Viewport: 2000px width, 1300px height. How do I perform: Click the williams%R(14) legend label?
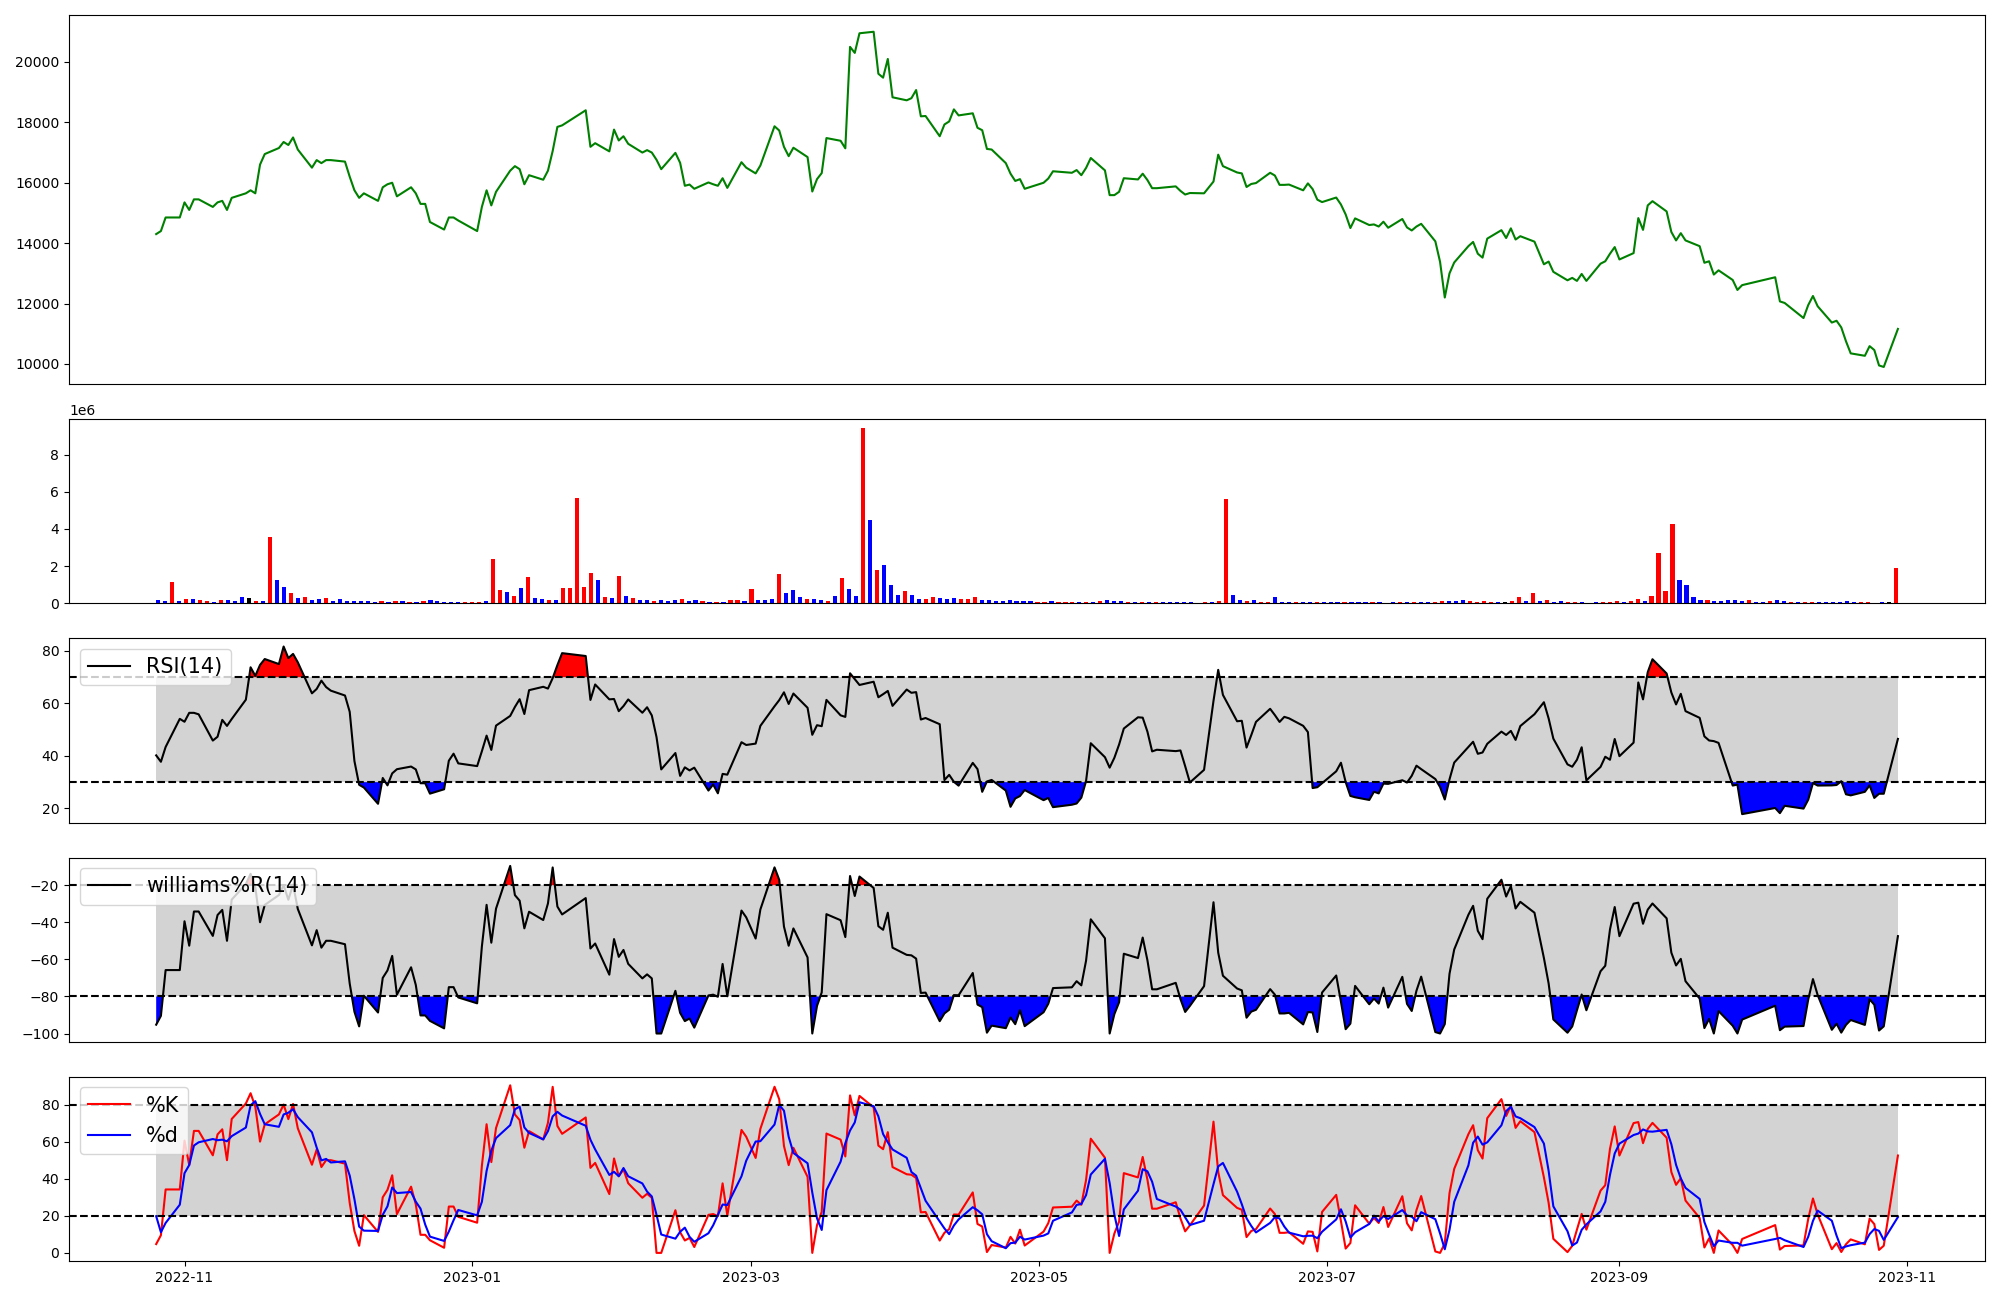[x=226, y=885]
